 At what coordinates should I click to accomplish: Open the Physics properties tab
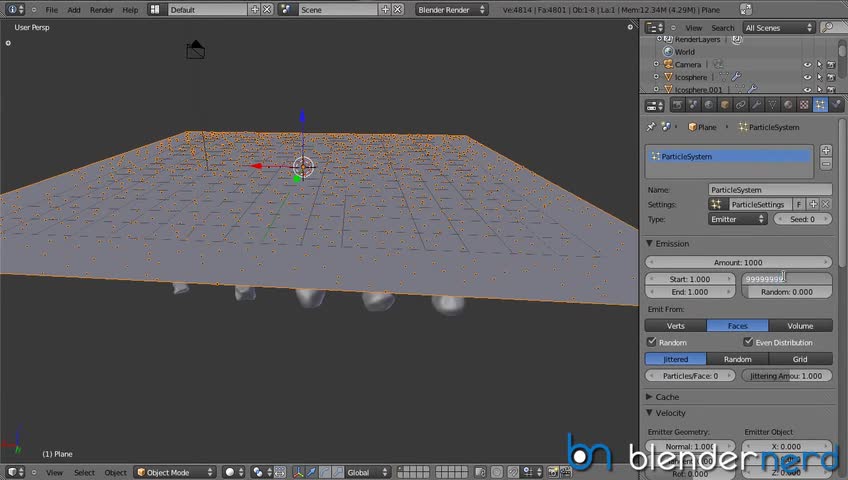point(836,105)
